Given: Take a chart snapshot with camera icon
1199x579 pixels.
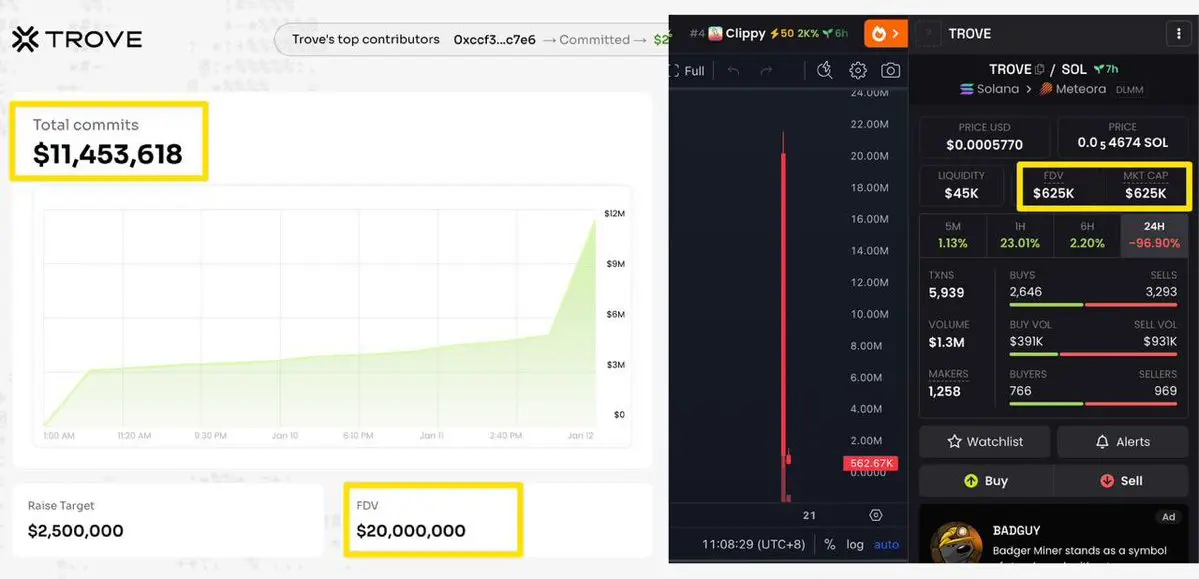Looking at the screenshot, I should [890, 71].
